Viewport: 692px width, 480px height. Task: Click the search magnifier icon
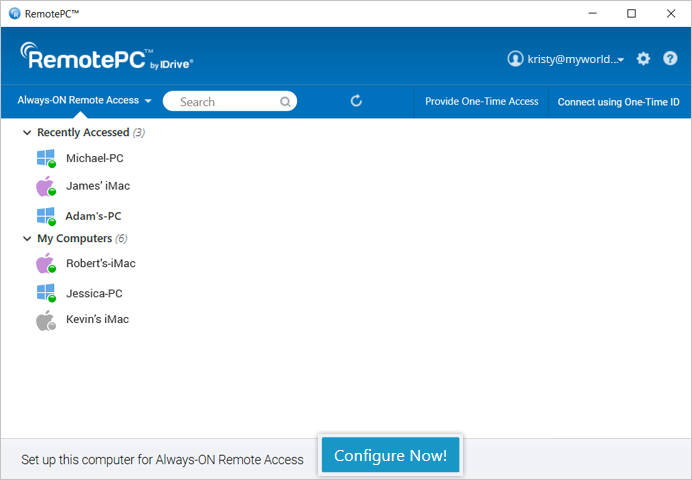(x=285, y=101)
